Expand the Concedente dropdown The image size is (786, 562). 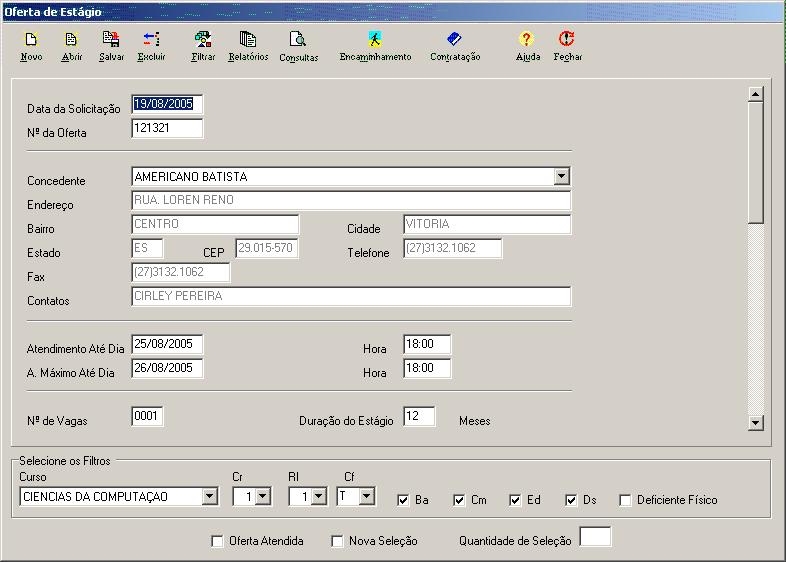click(x=561, y=176)
